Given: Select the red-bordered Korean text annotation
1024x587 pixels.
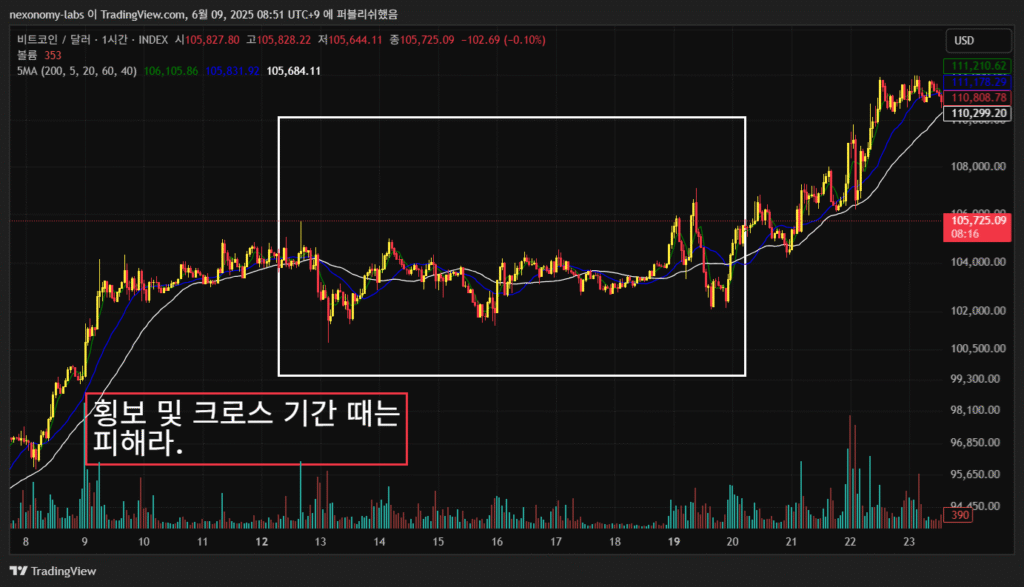Looking at the screenshot, I should [247, 428].
